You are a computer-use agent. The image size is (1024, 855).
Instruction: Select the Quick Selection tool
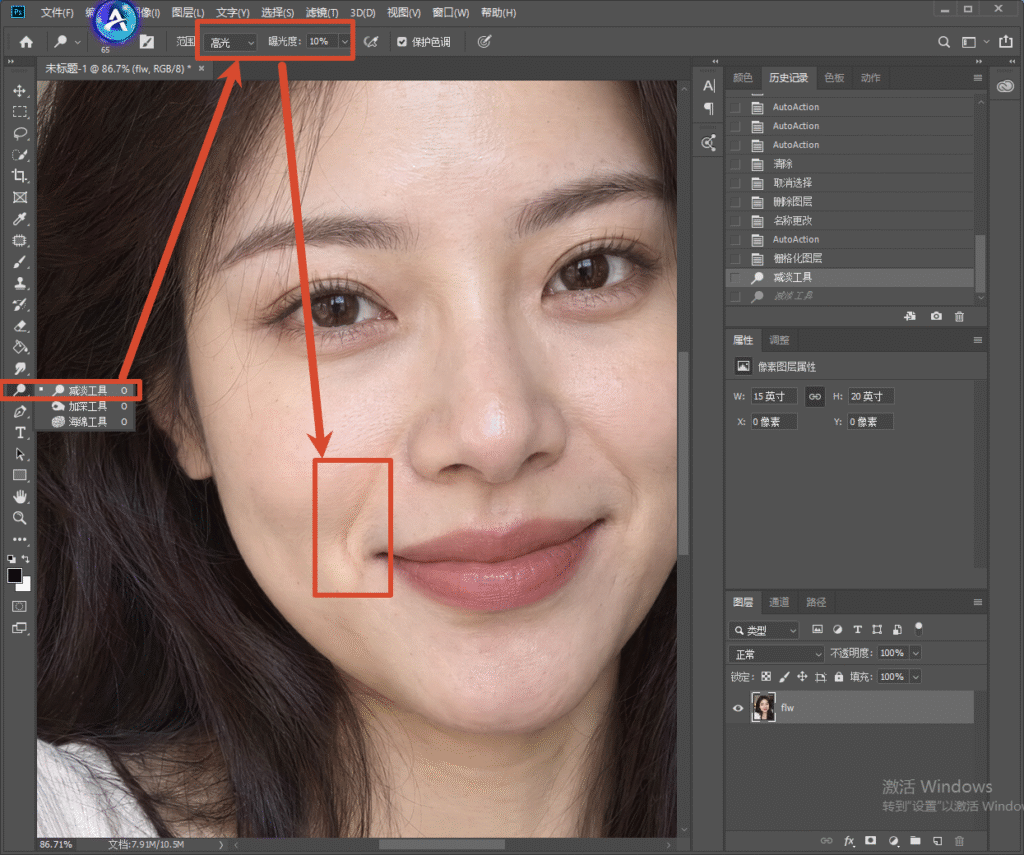[20, 155]
